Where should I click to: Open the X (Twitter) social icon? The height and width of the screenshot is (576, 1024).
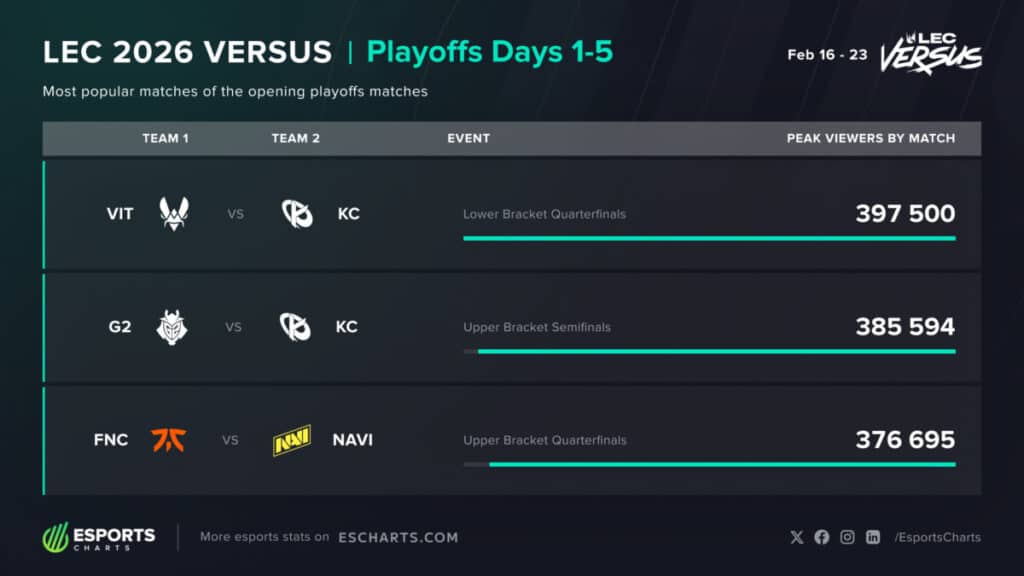797,537
